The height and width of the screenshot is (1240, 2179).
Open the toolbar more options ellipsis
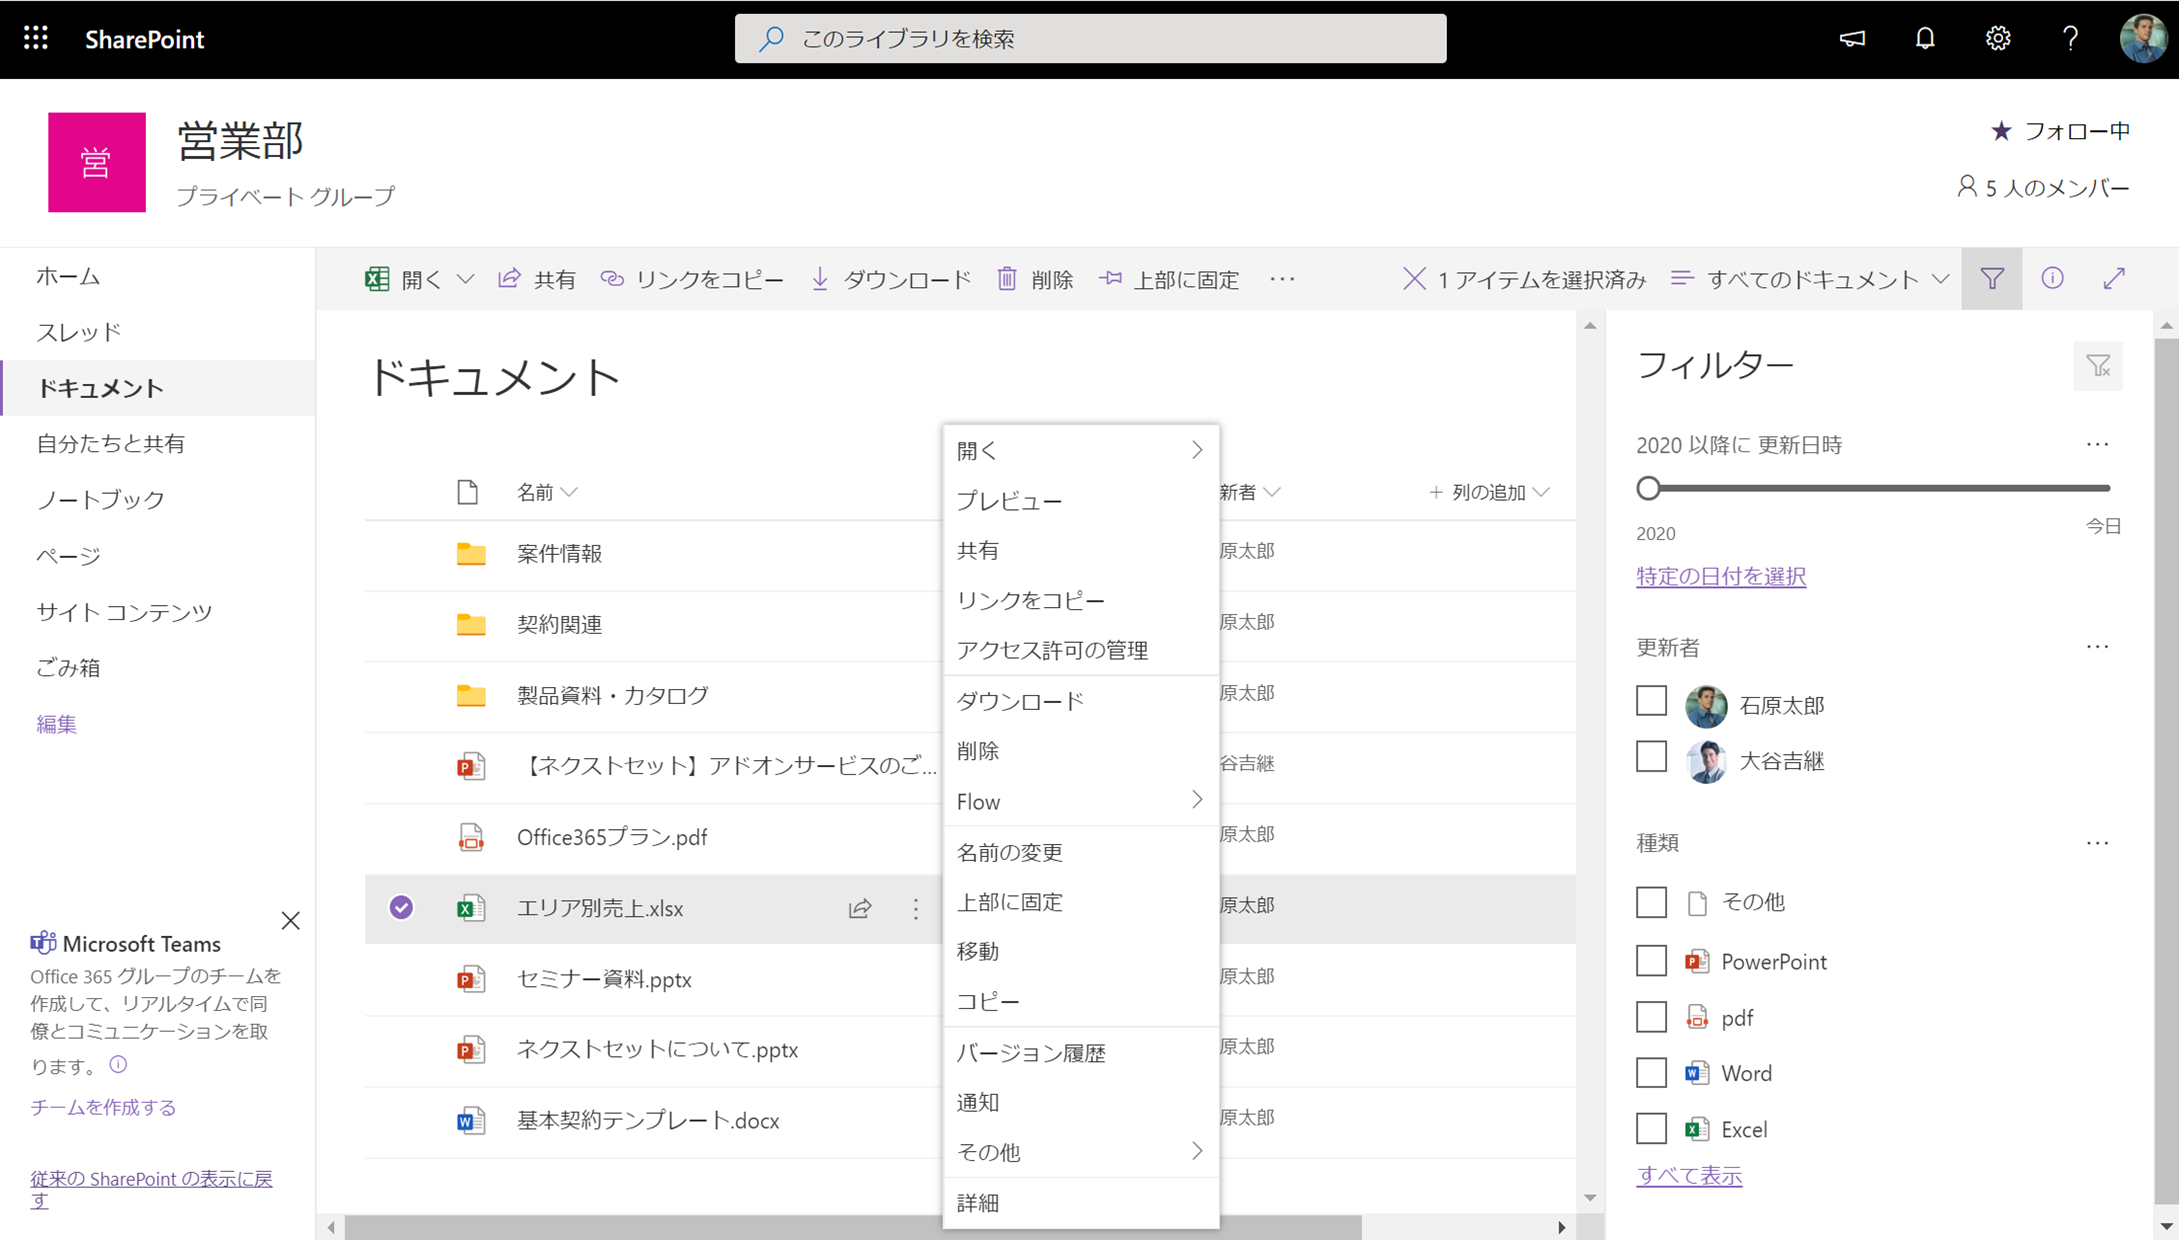1282,279
